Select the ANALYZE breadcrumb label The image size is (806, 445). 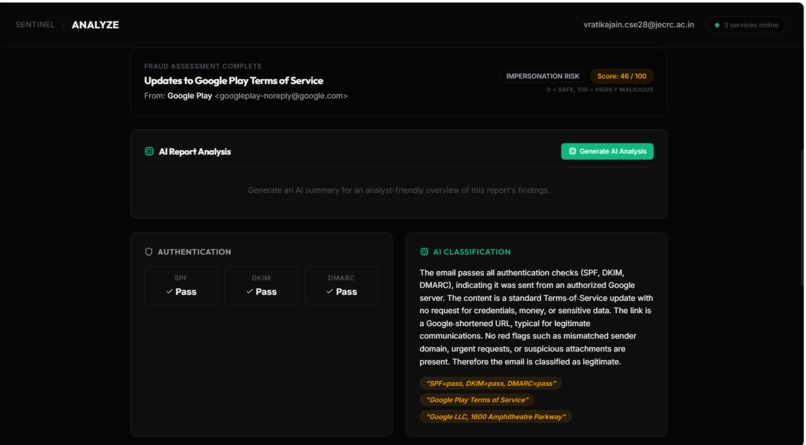(95, 25)
